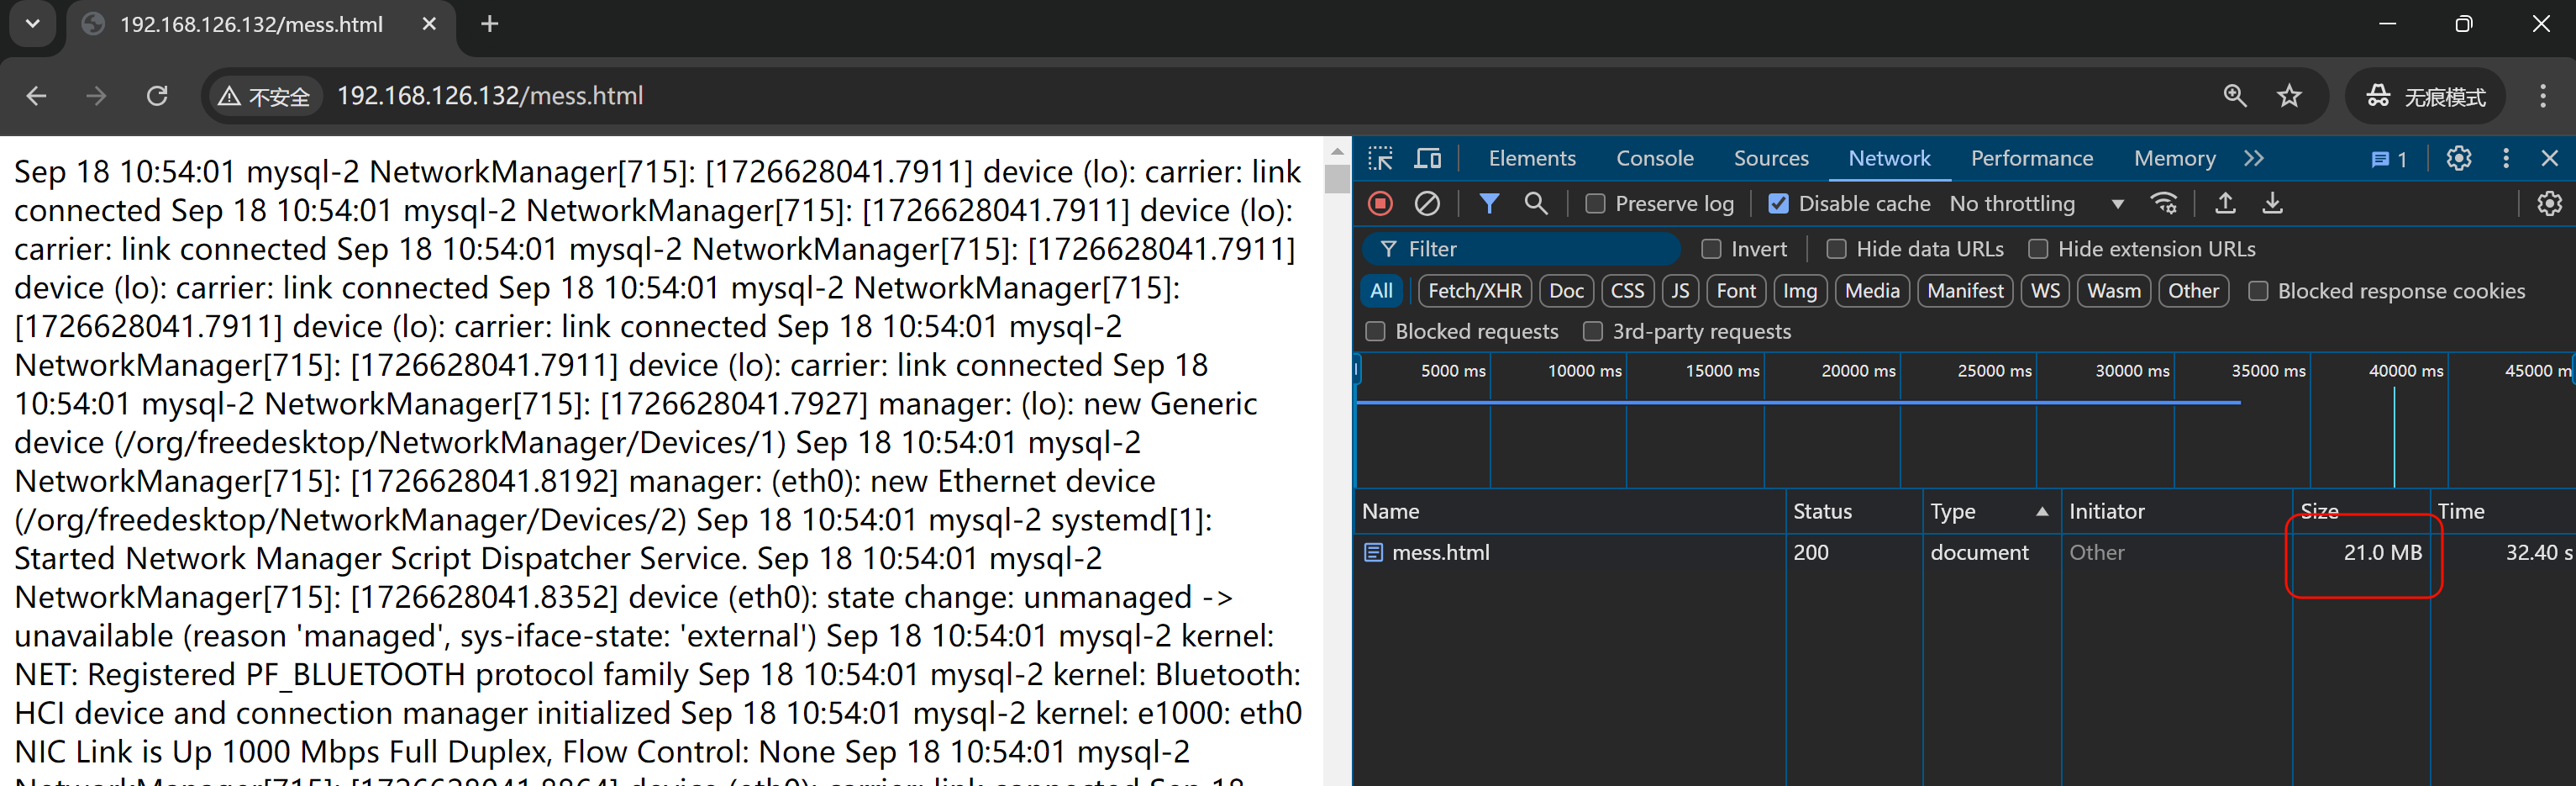Screen dimensions: 2576x786
Task: Uncheck Disable cache checkbox
Action: tap(1778, 204)
